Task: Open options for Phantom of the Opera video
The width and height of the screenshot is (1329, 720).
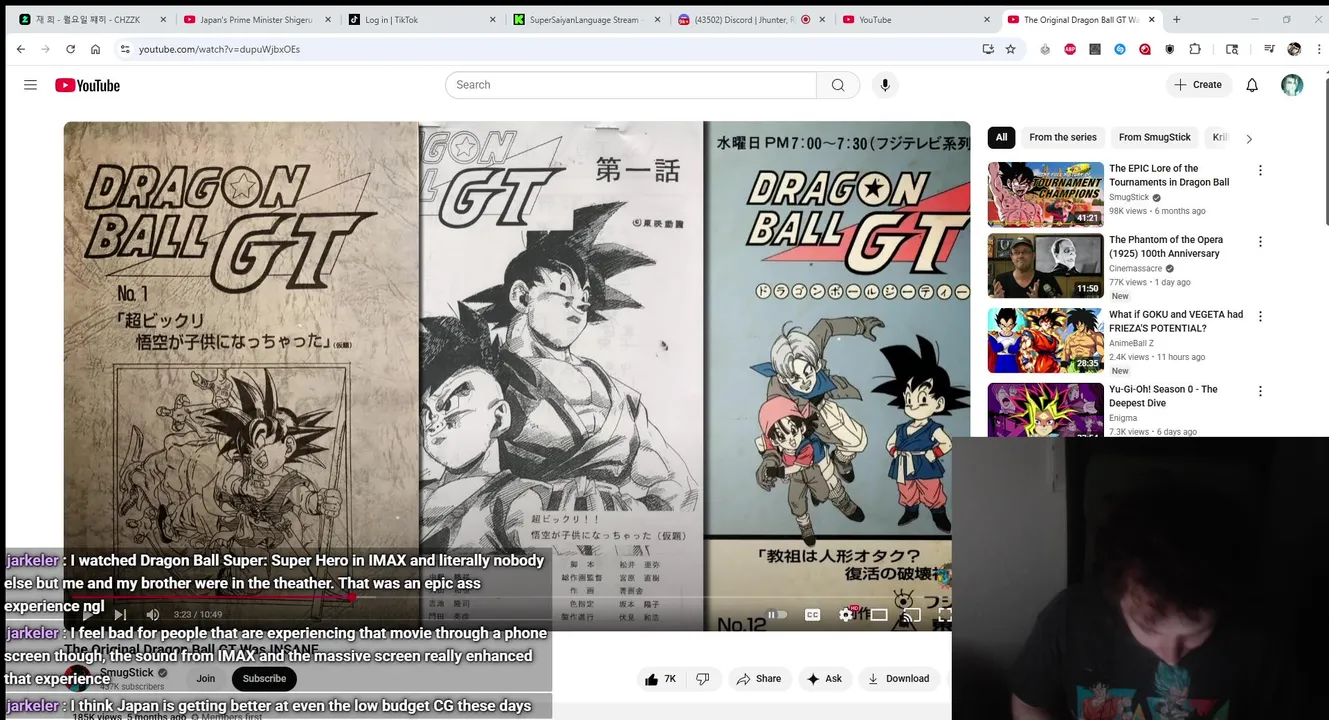Action: point(1260,242)
